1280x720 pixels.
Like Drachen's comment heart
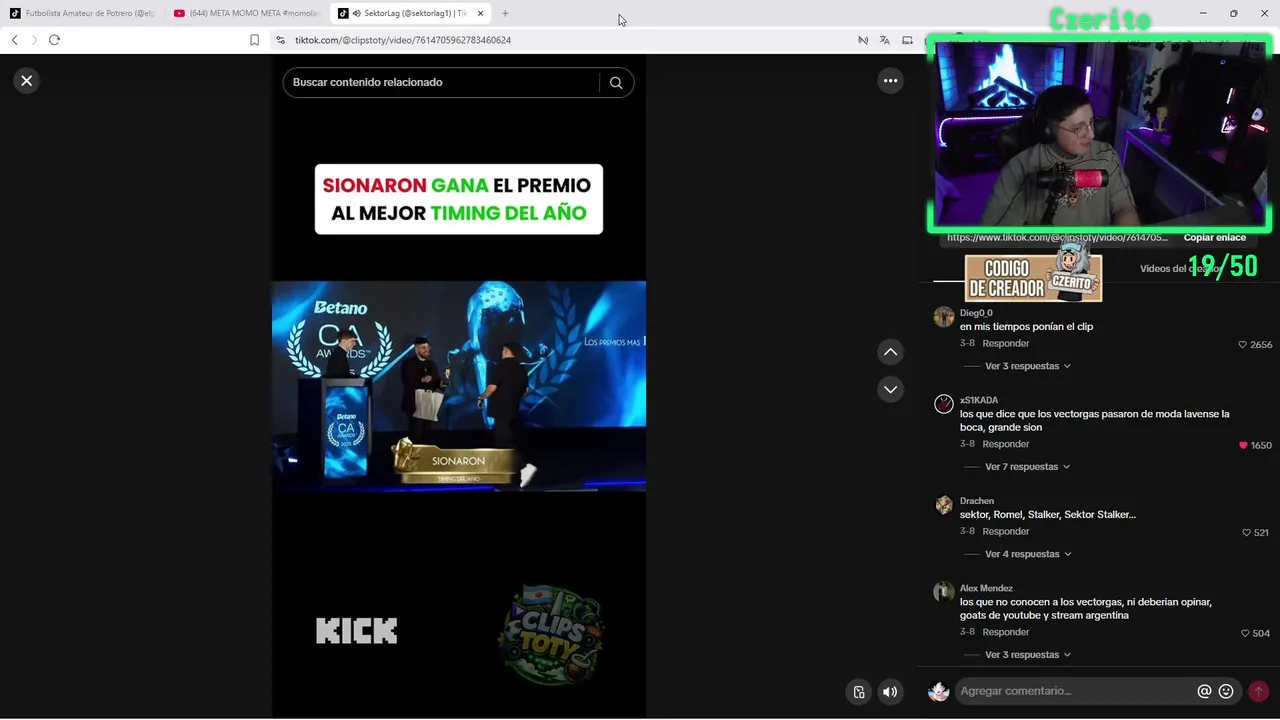1246,533
